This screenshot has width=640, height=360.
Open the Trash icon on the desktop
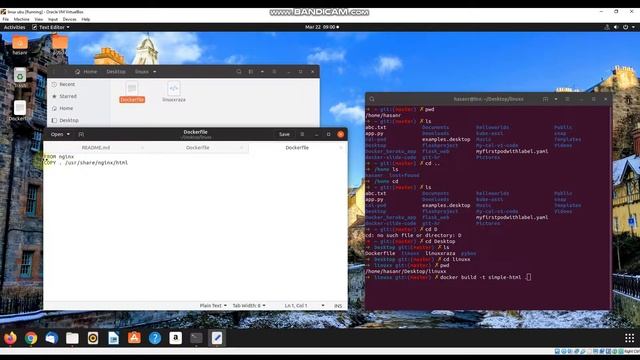tap(20, 78)
